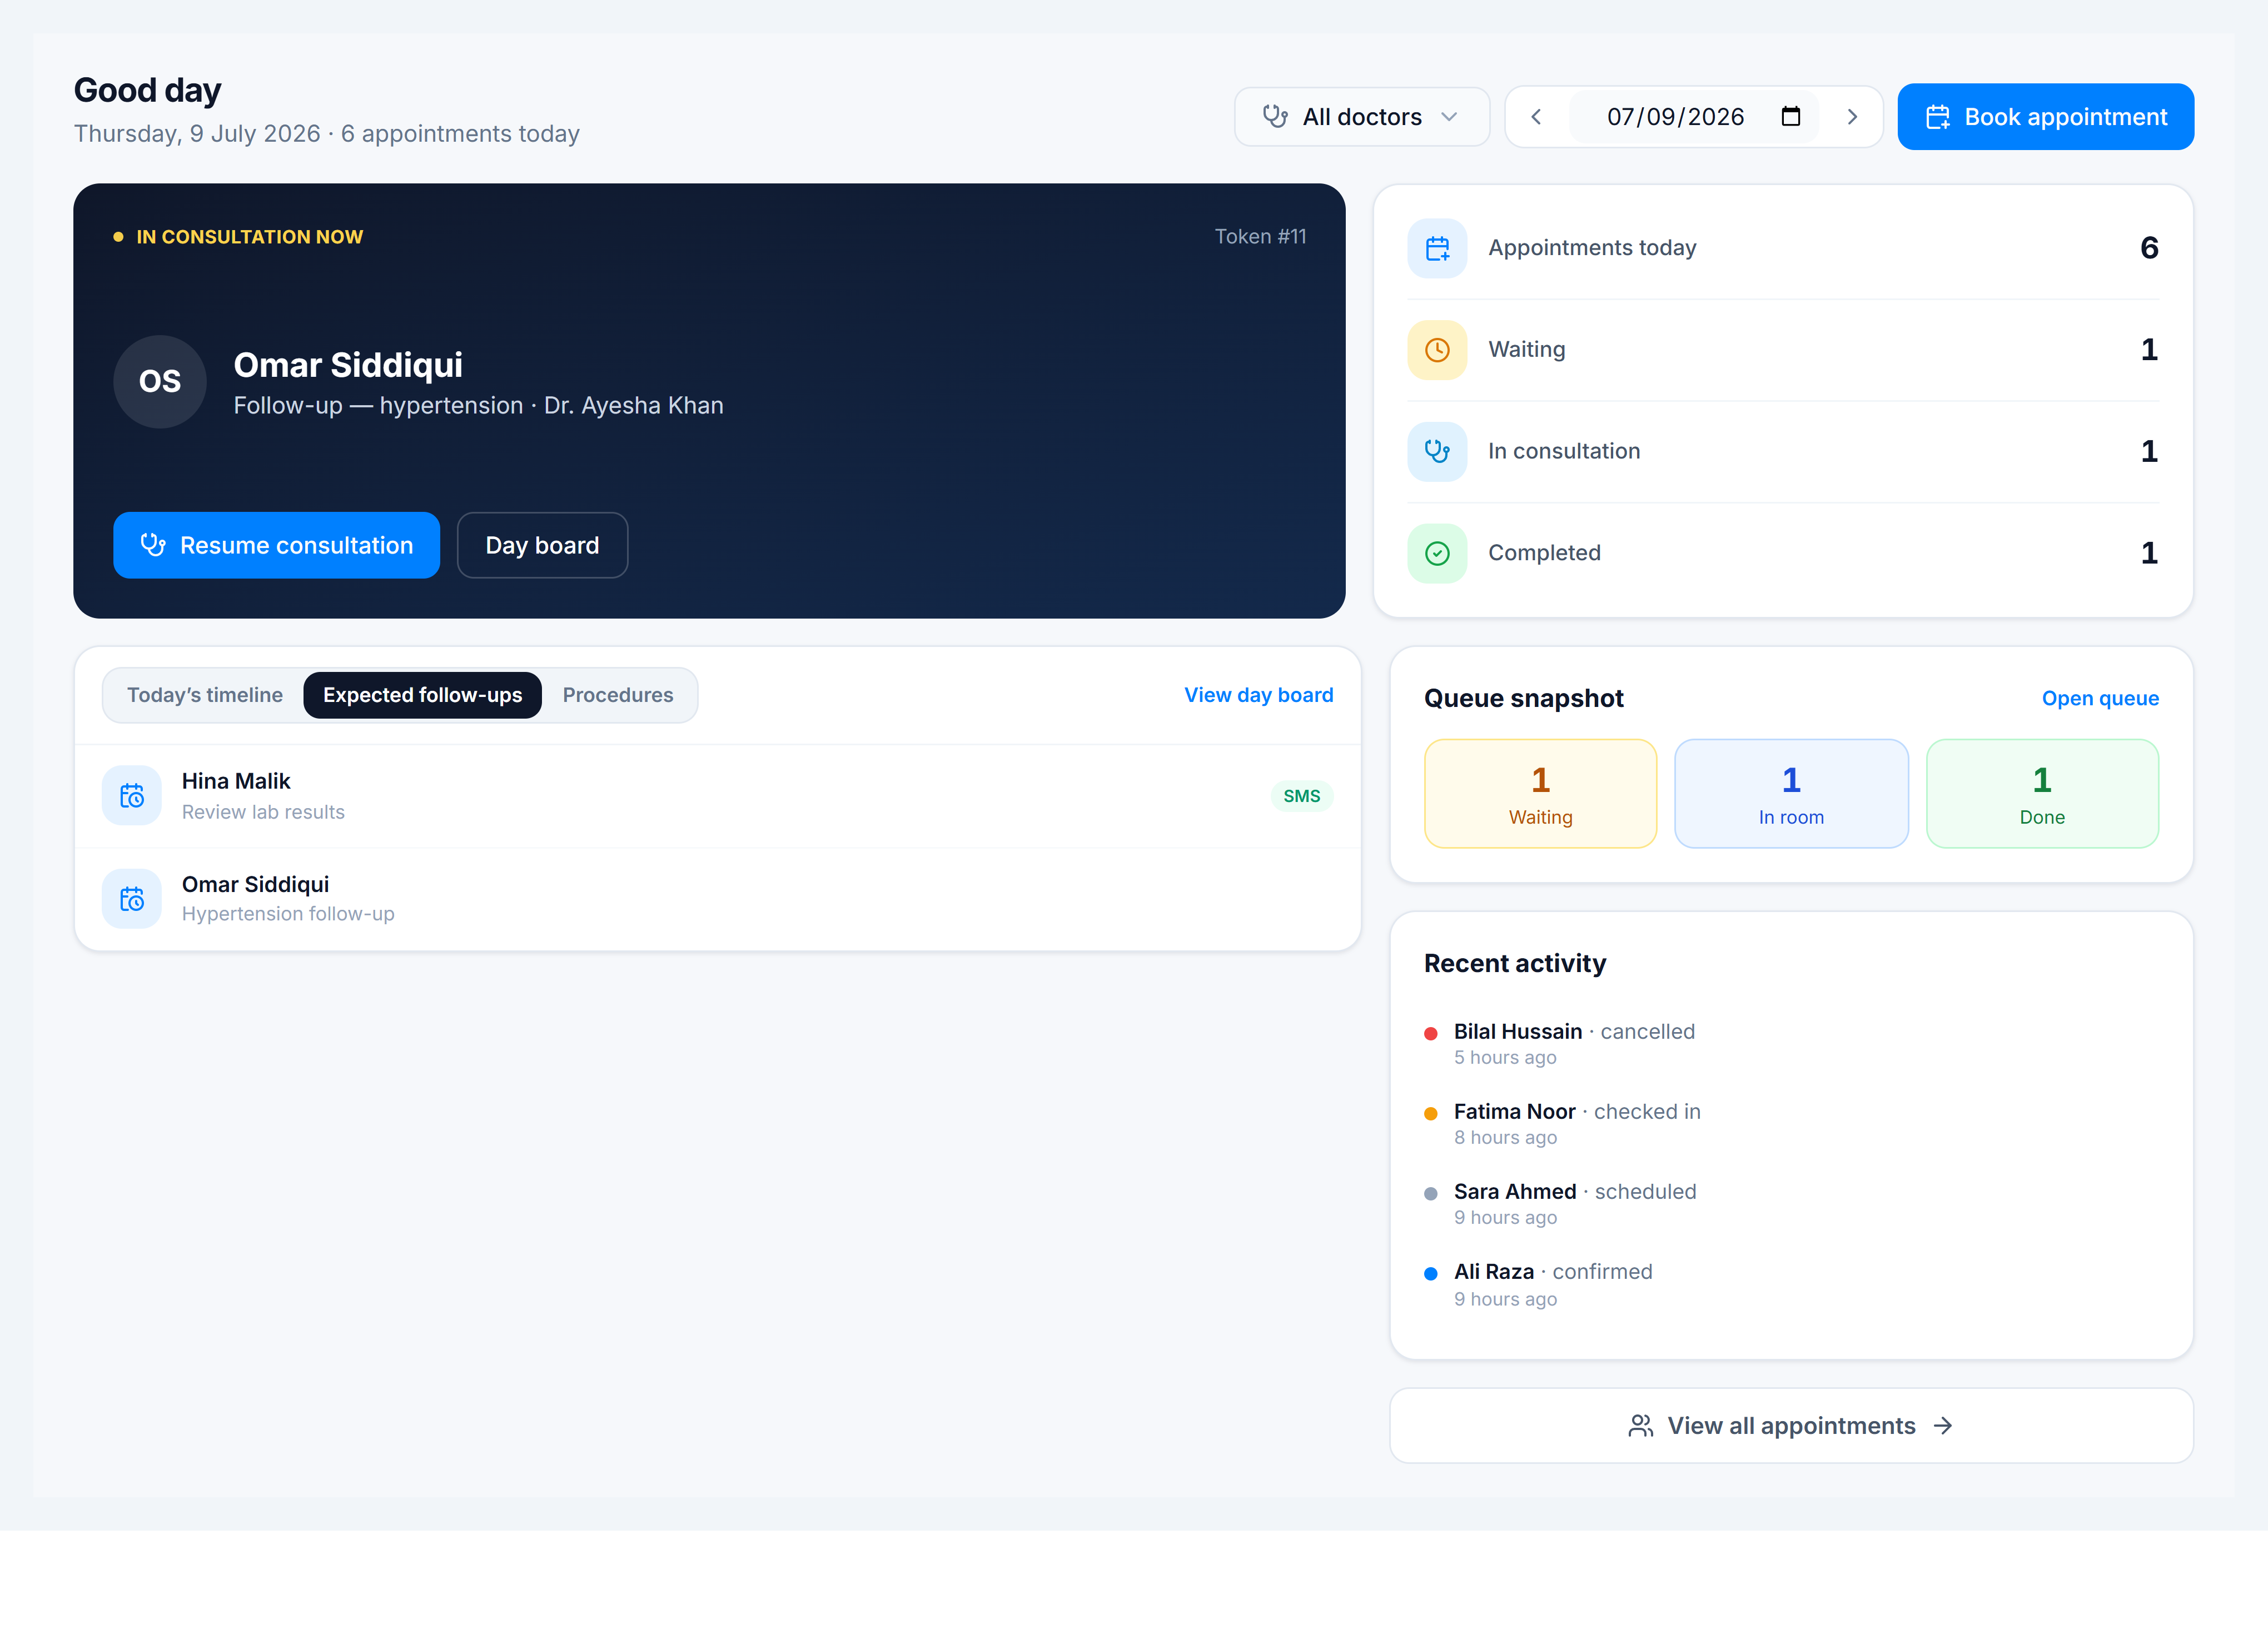2268x1634 pixels.
Task: Click the Token #11 label
Action: (x=1260, y=237)
